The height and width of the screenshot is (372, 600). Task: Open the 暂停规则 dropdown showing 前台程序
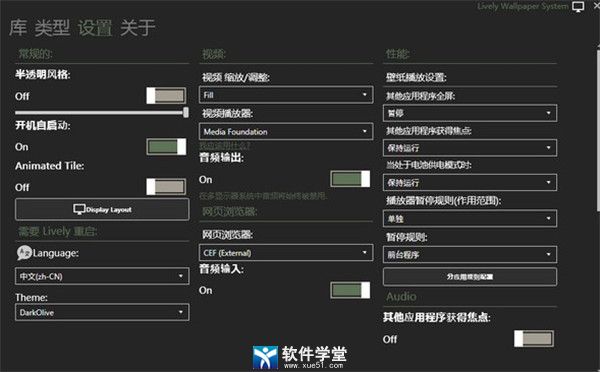click(470, 255)
